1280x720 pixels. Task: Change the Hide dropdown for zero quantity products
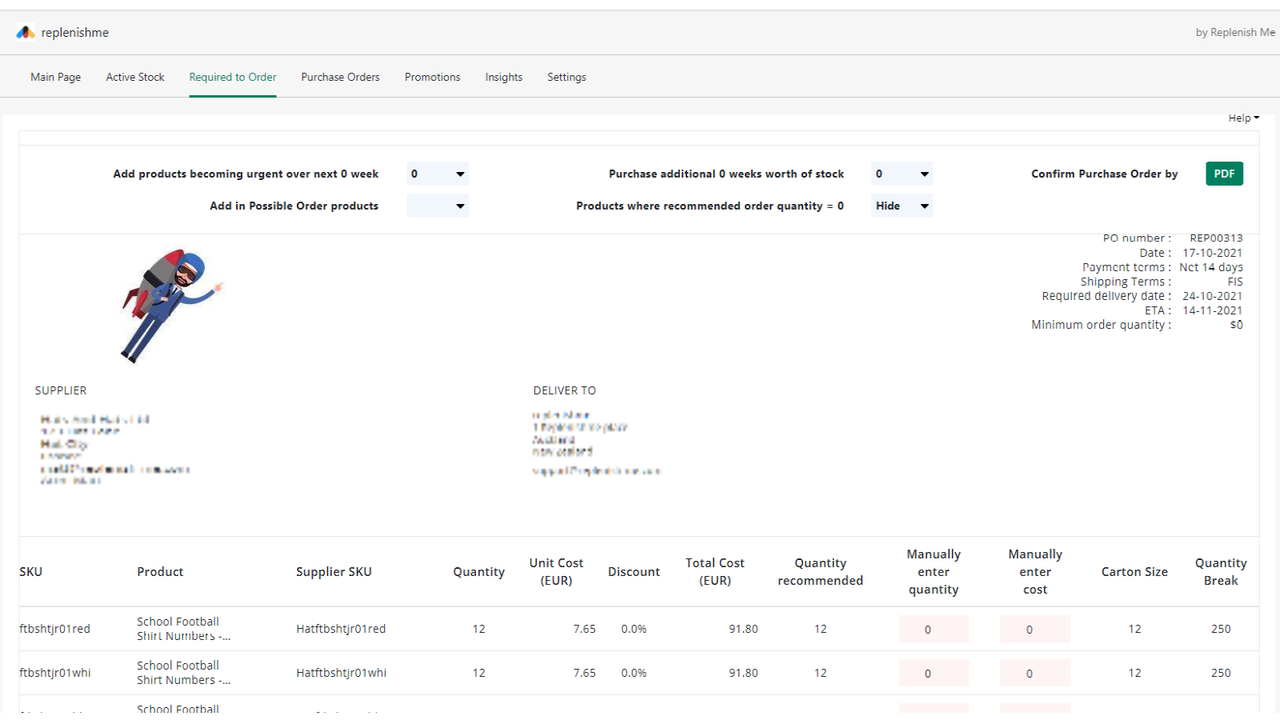click(x=901, y=206)
